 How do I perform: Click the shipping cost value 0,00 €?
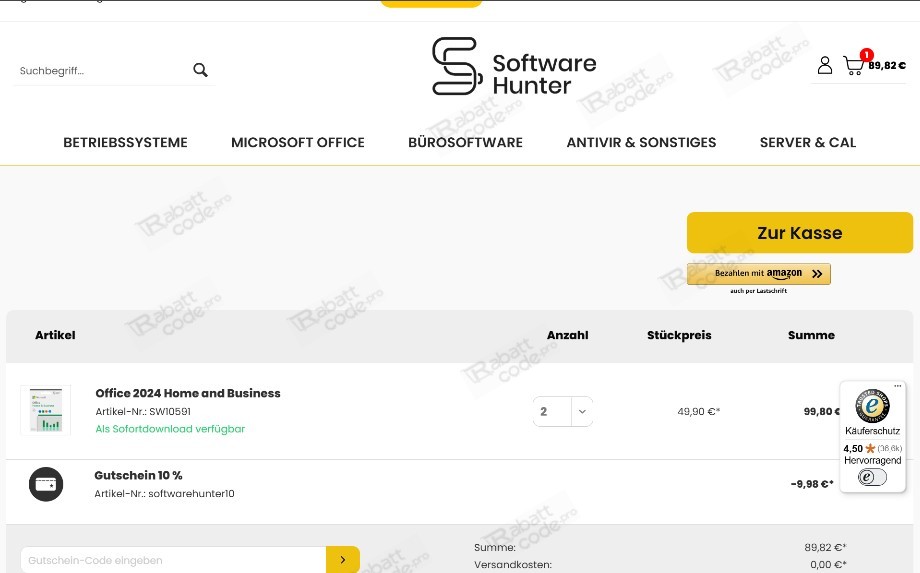(828, 565)
